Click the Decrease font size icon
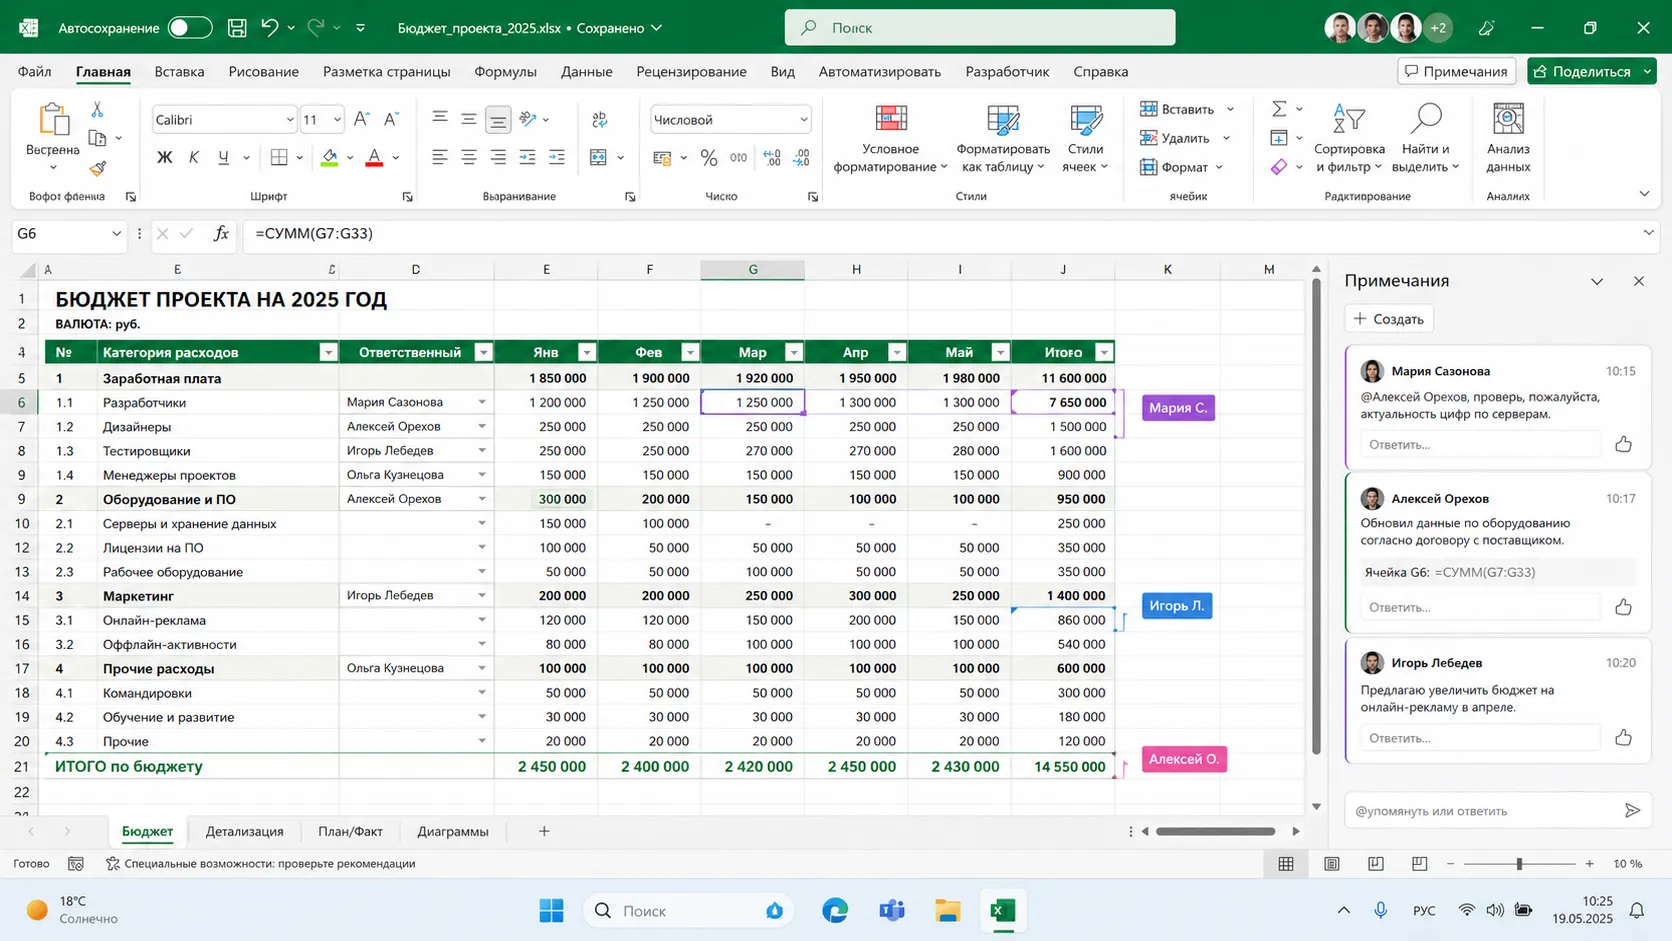Viewport: 1672px width, 941px height. pyautogui.click(x=391, y=119)
